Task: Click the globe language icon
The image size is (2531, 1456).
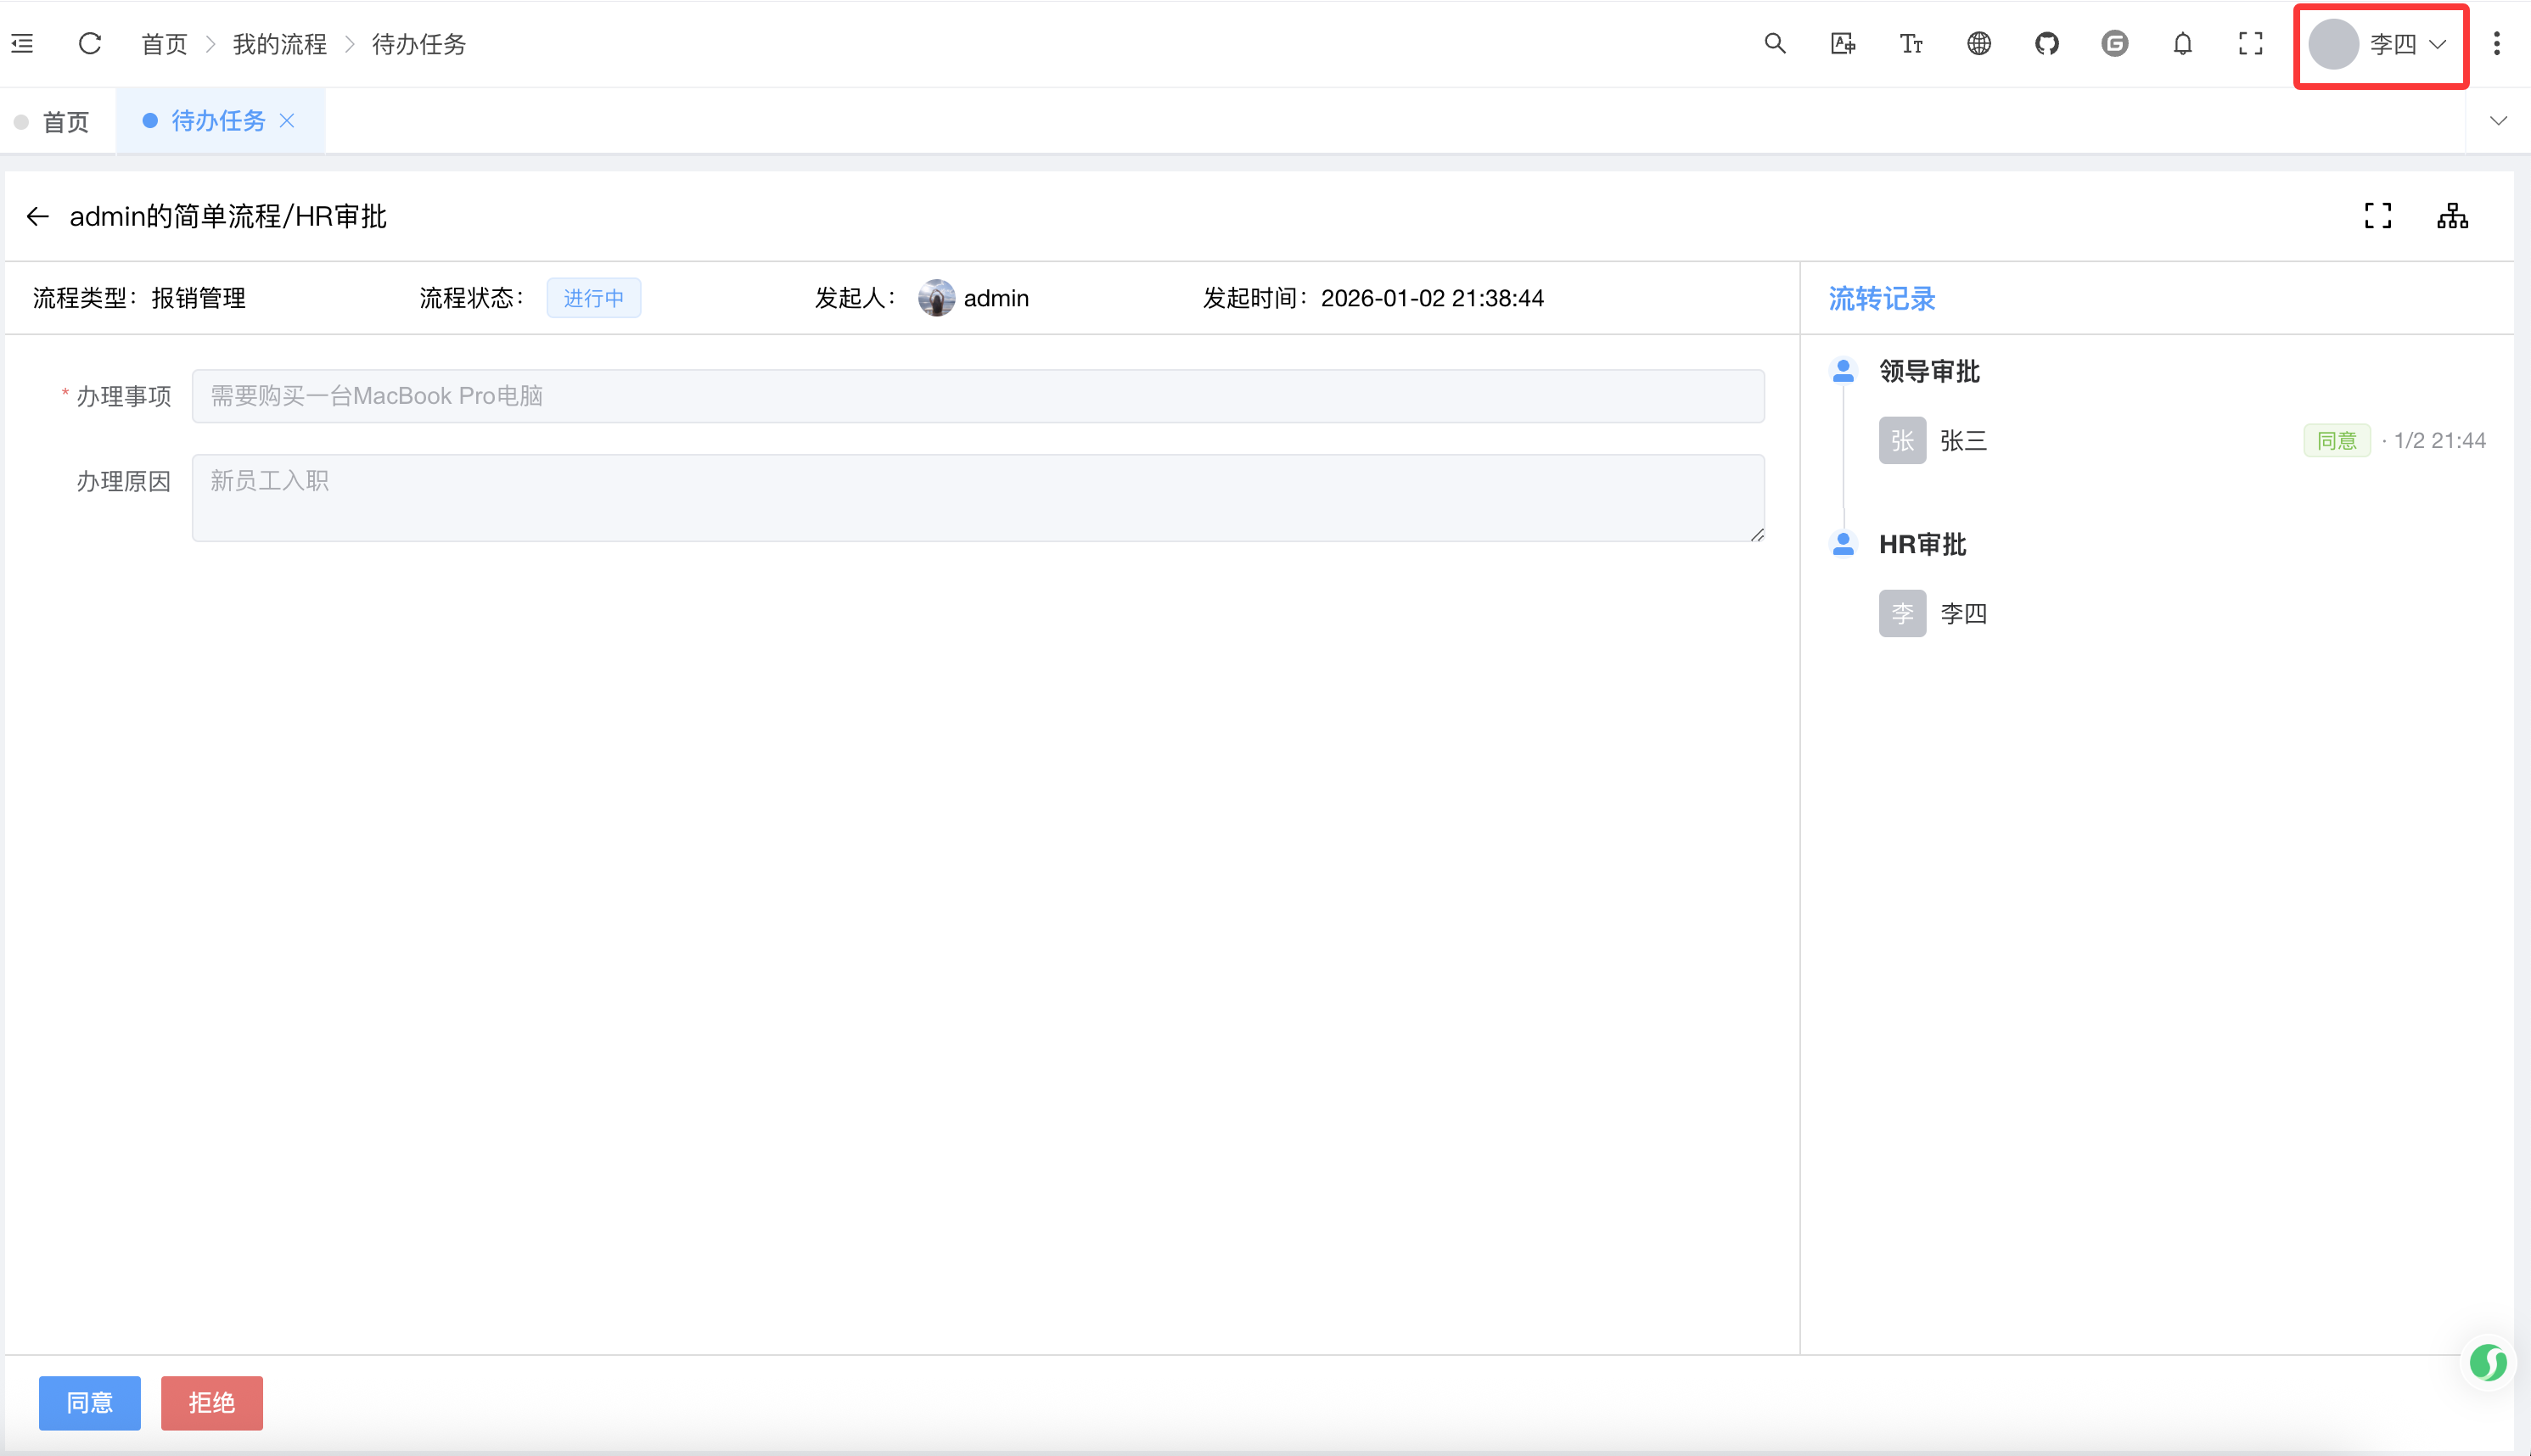Action: coord(1979,43)
